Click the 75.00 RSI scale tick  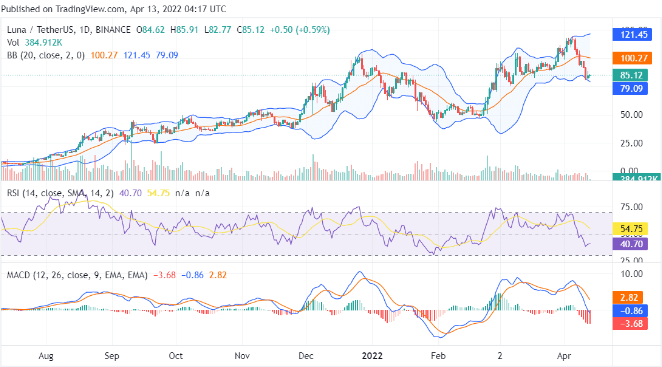pos(631,207)
